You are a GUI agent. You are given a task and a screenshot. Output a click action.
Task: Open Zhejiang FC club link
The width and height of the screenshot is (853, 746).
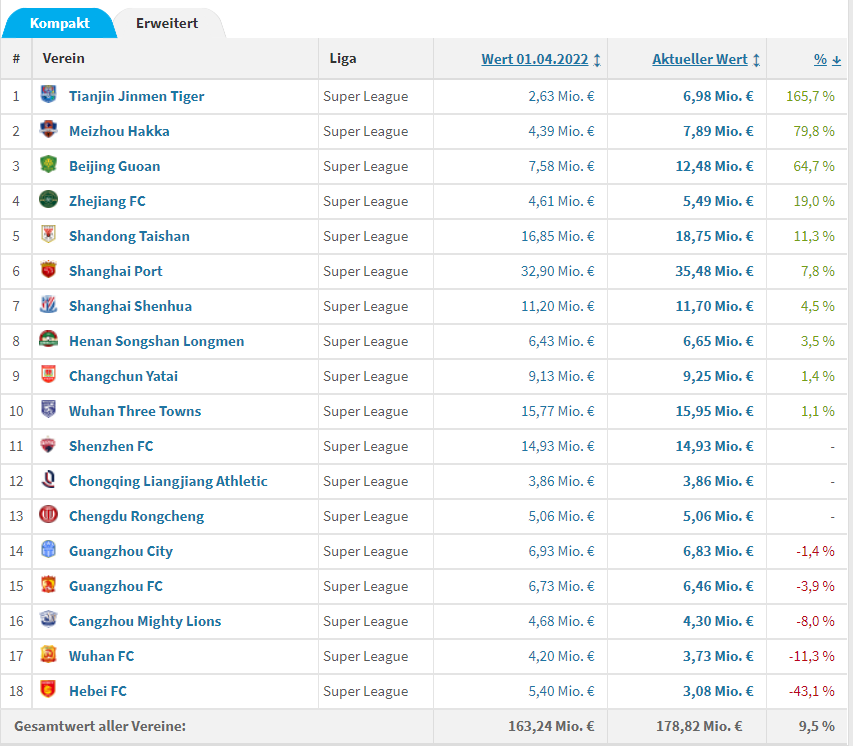coord(107,201)
